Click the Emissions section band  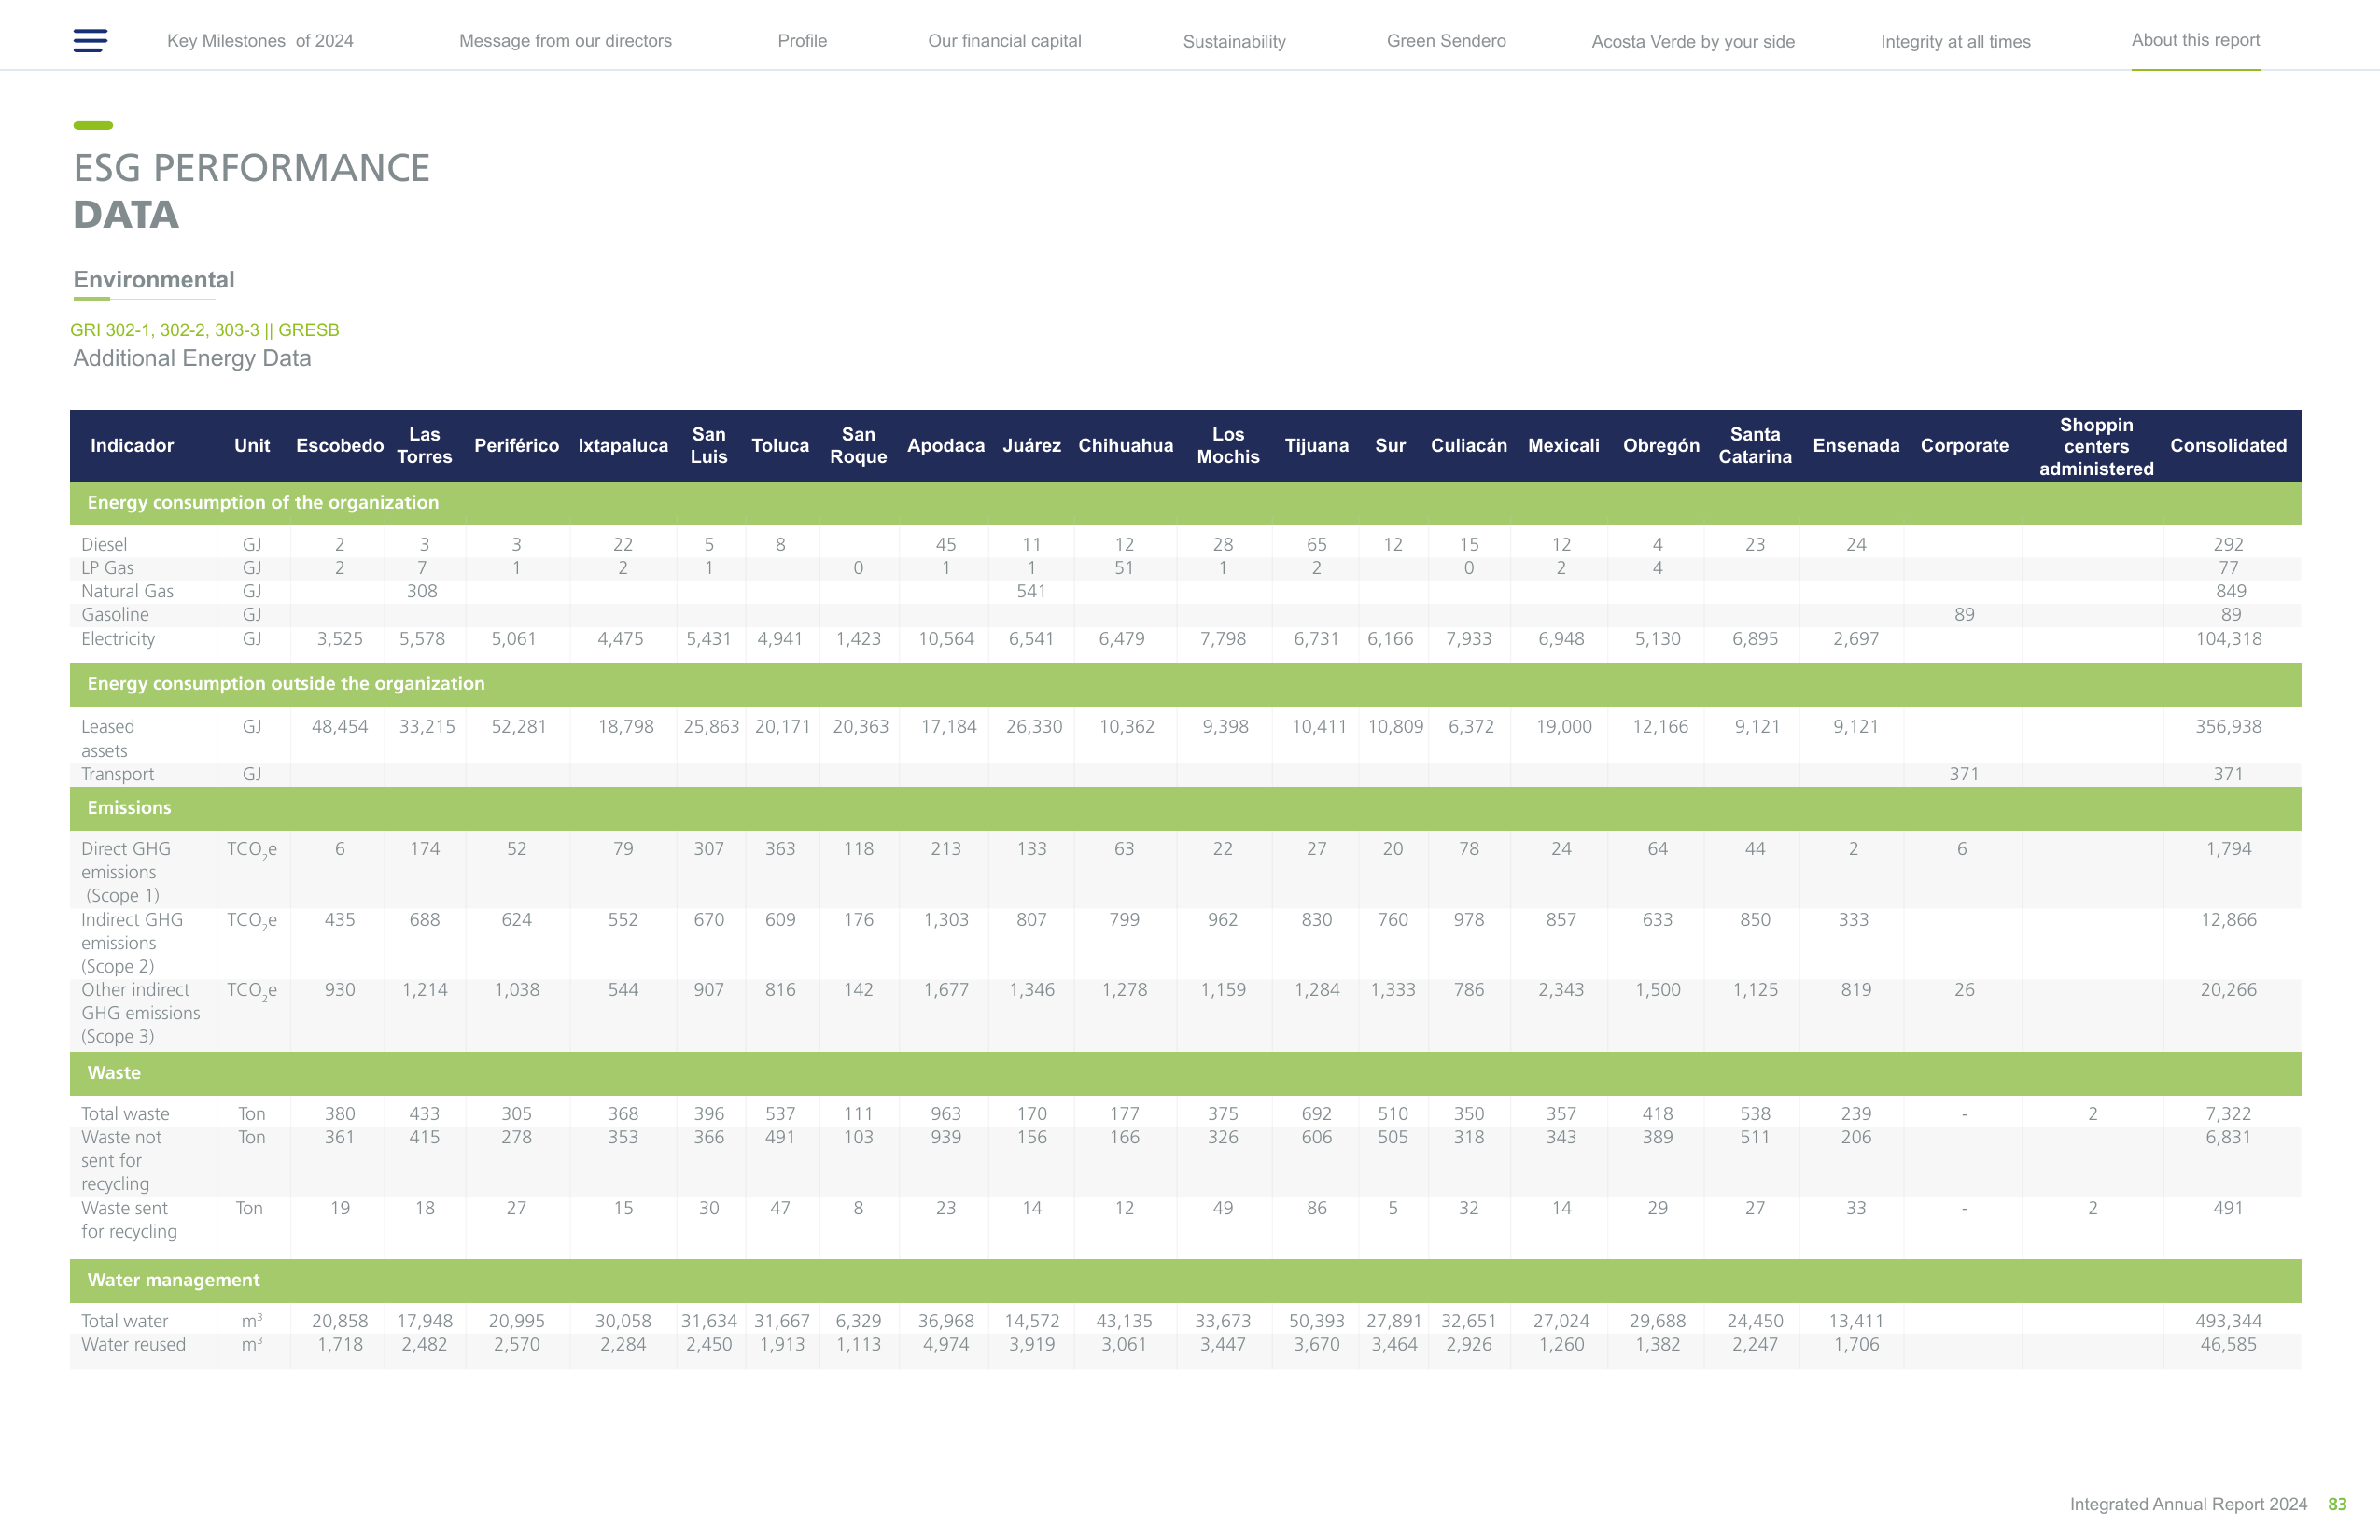point(1185,808)
